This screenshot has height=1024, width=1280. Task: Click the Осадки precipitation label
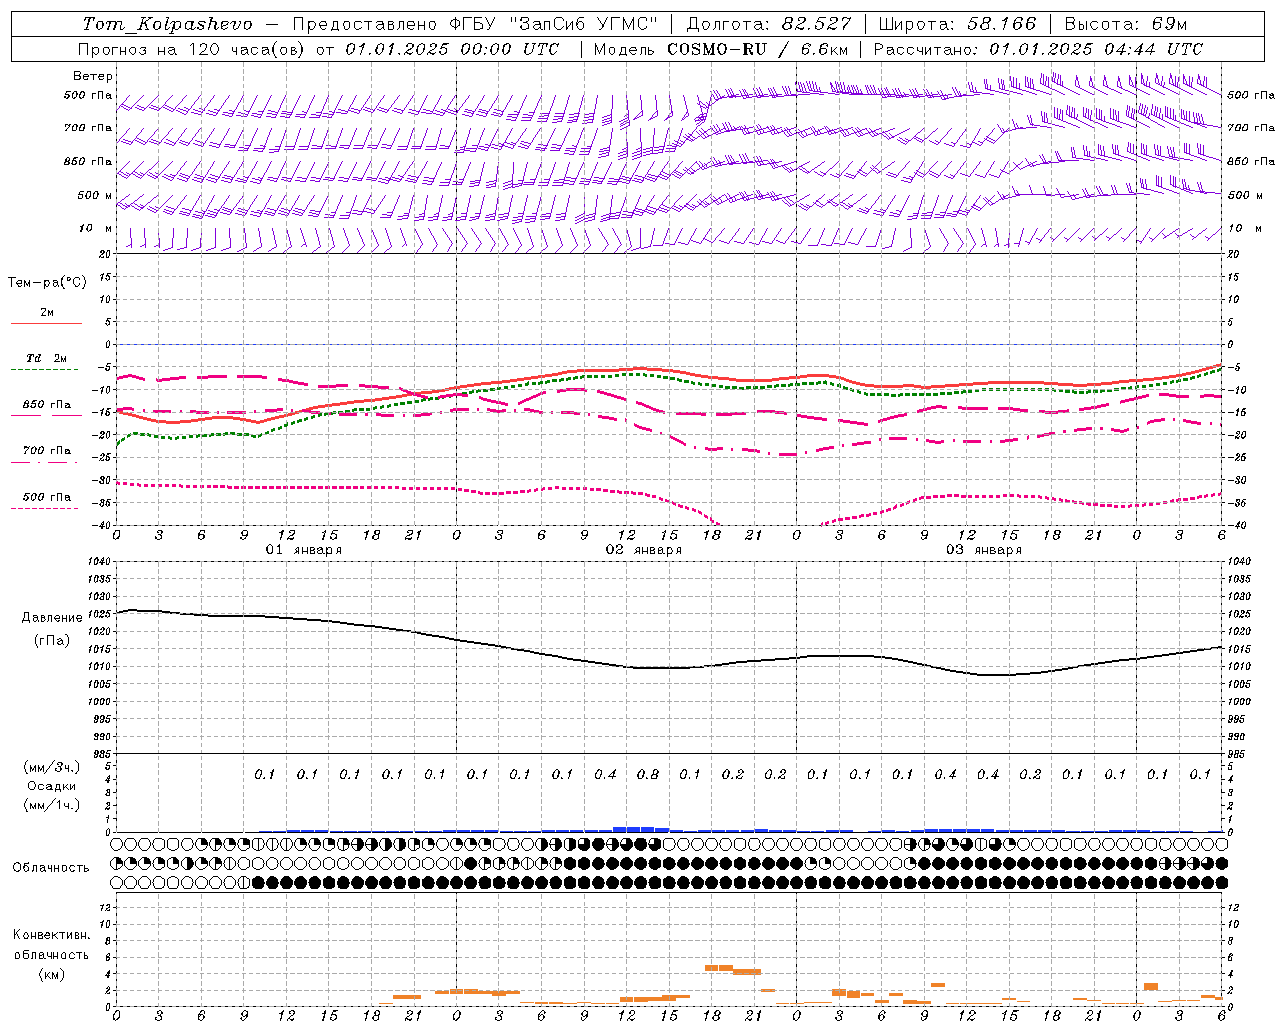51,786
